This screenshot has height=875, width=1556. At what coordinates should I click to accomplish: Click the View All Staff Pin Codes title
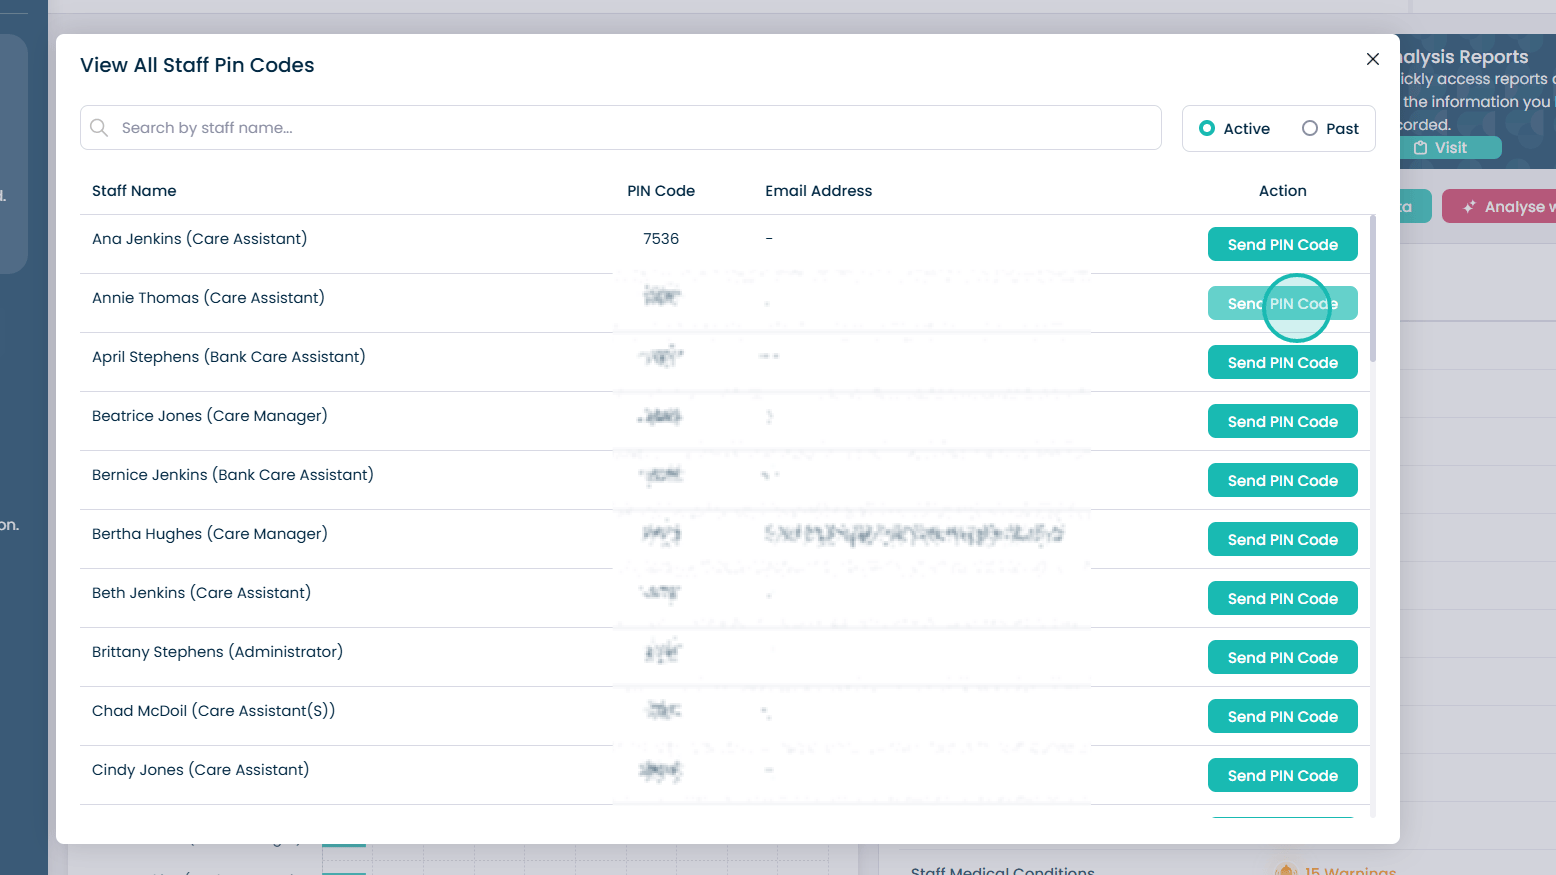pos(197,65)
